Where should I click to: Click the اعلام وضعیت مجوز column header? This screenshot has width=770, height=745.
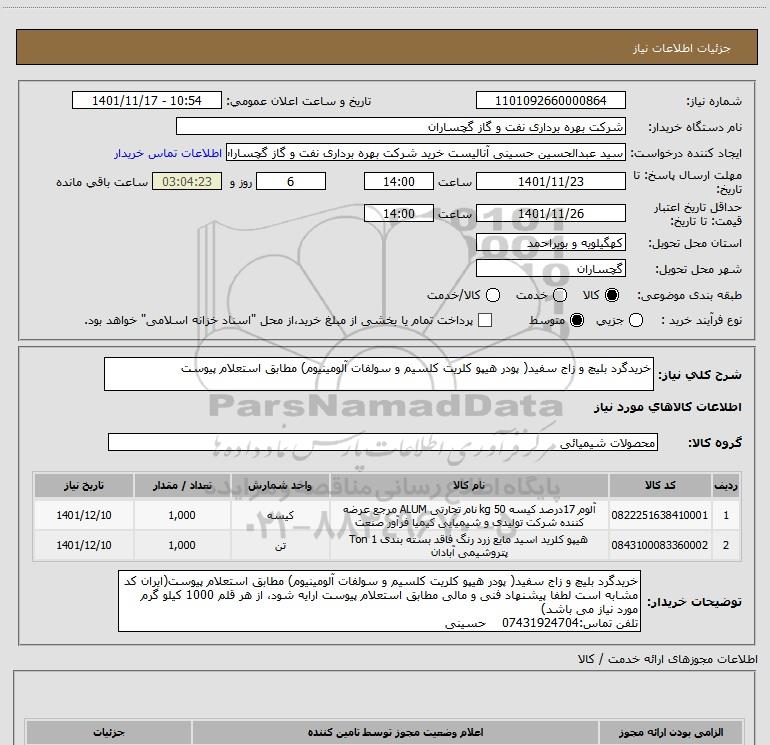(x=395, y=732)
